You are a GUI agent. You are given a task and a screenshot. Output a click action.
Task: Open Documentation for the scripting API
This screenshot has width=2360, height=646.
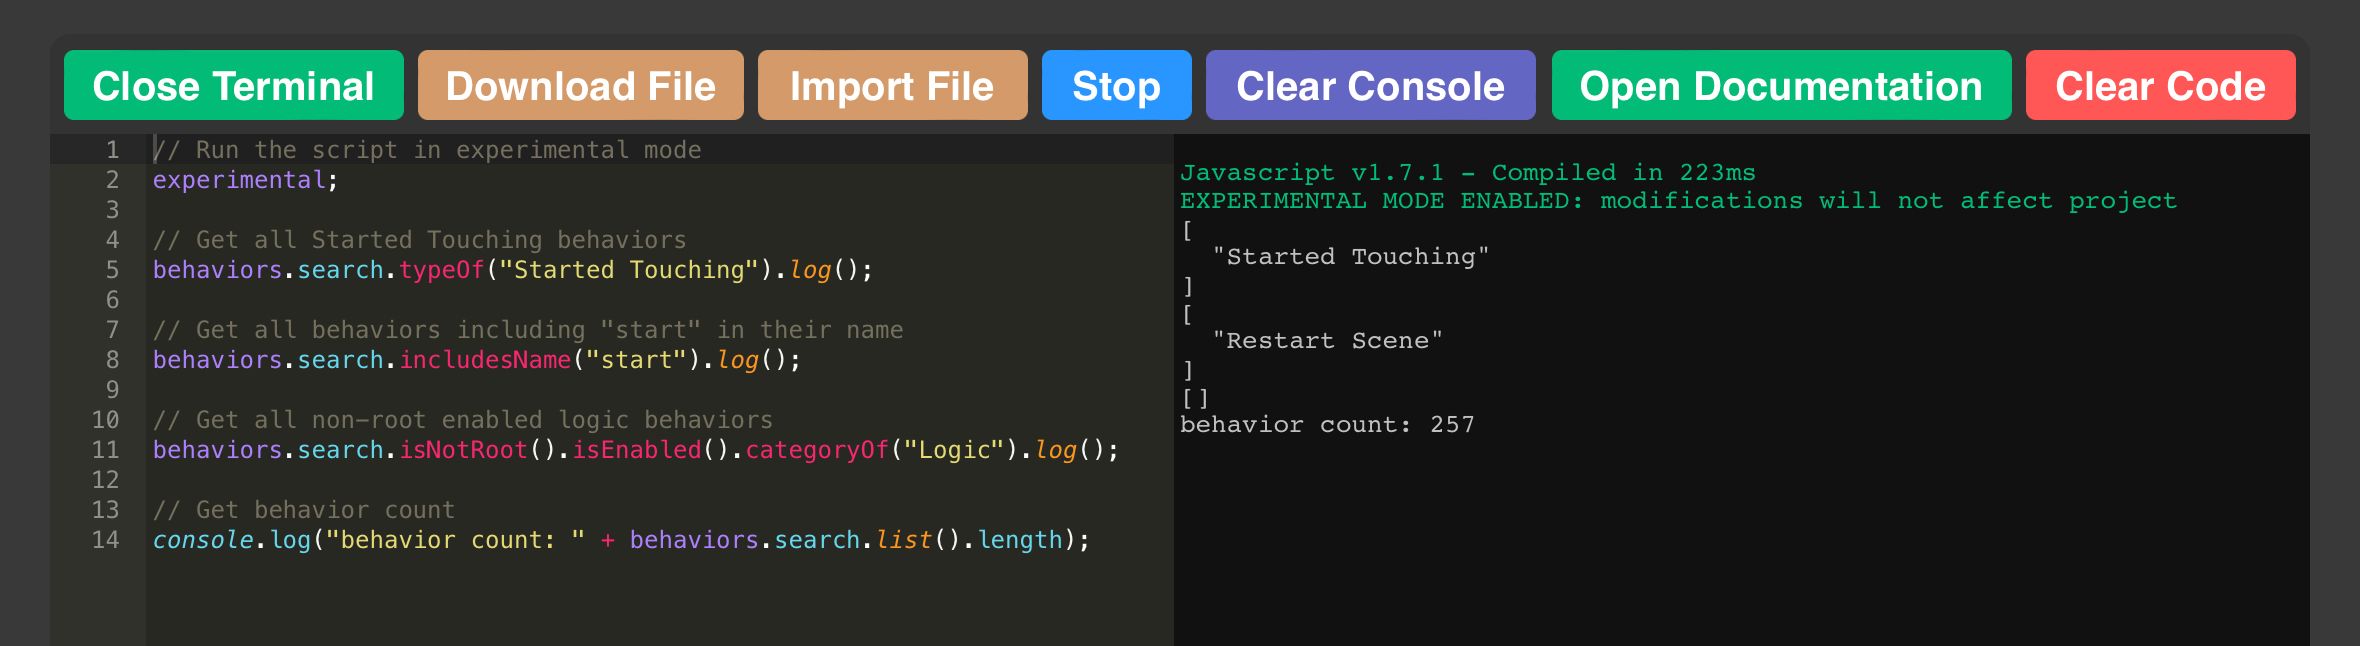pos(1780,86)
